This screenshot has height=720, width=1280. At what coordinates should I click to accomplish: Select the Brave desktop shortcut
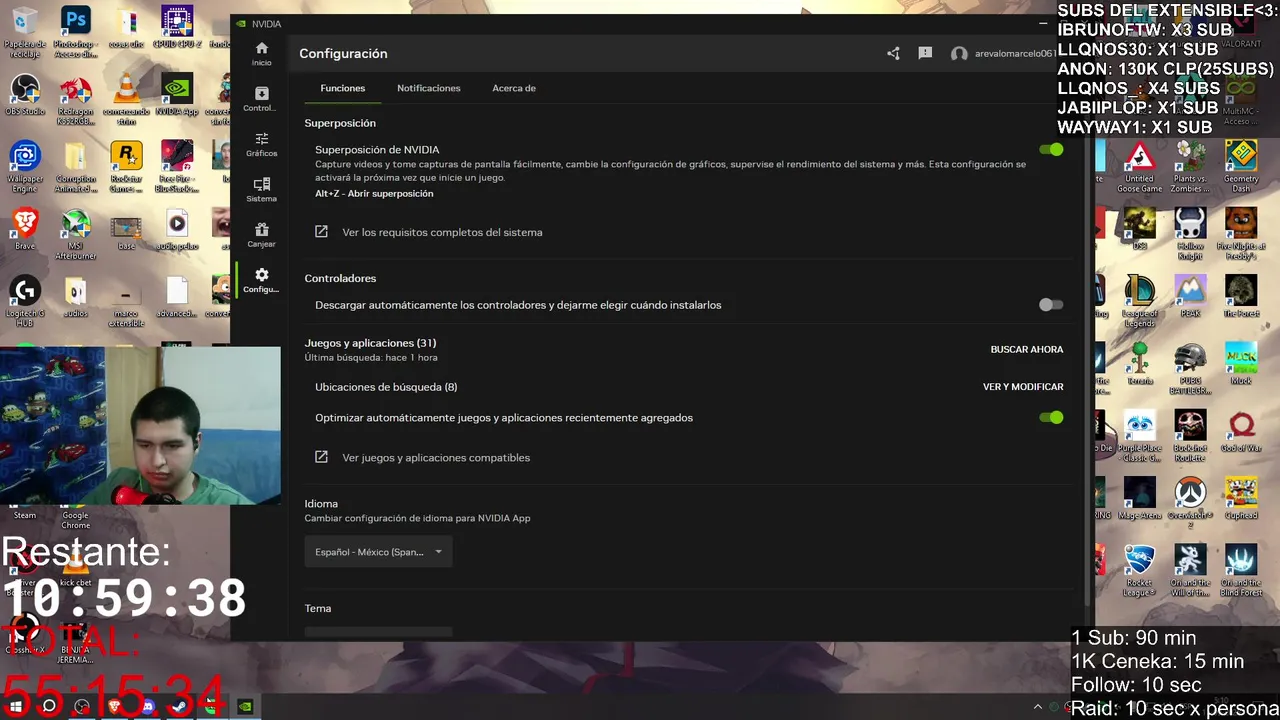pyautogui.click(x=24, y=230)
